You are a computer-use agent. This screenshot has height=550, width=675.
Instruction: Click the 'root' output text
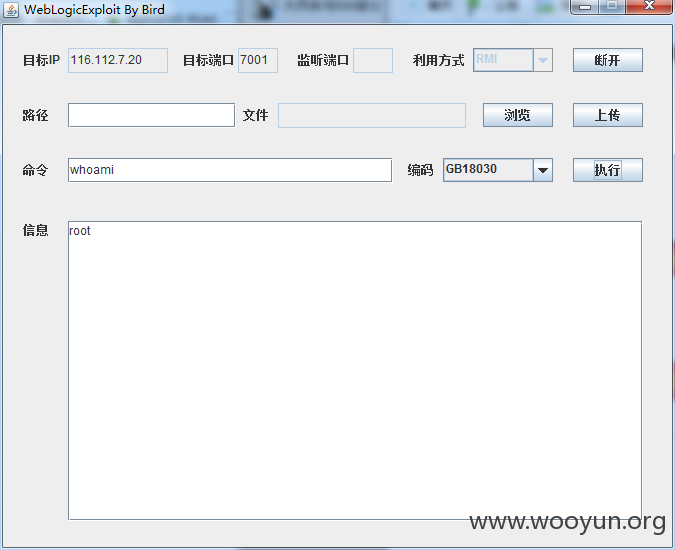tap(80, 231)
